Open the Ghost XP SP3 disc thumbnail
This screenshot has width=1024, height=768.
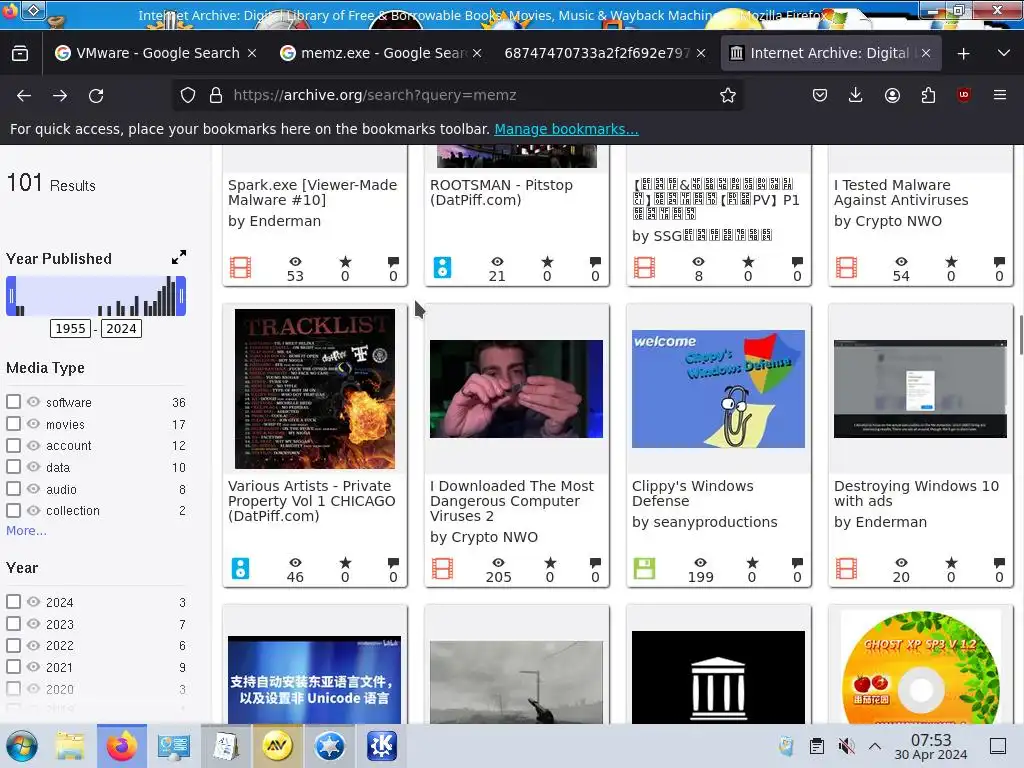(x=920, y=667)
